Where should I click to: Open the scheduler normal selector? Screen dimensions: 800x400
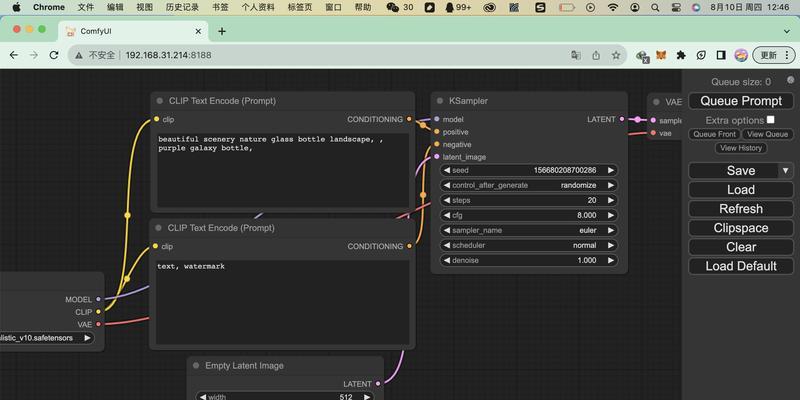(529, 245)
